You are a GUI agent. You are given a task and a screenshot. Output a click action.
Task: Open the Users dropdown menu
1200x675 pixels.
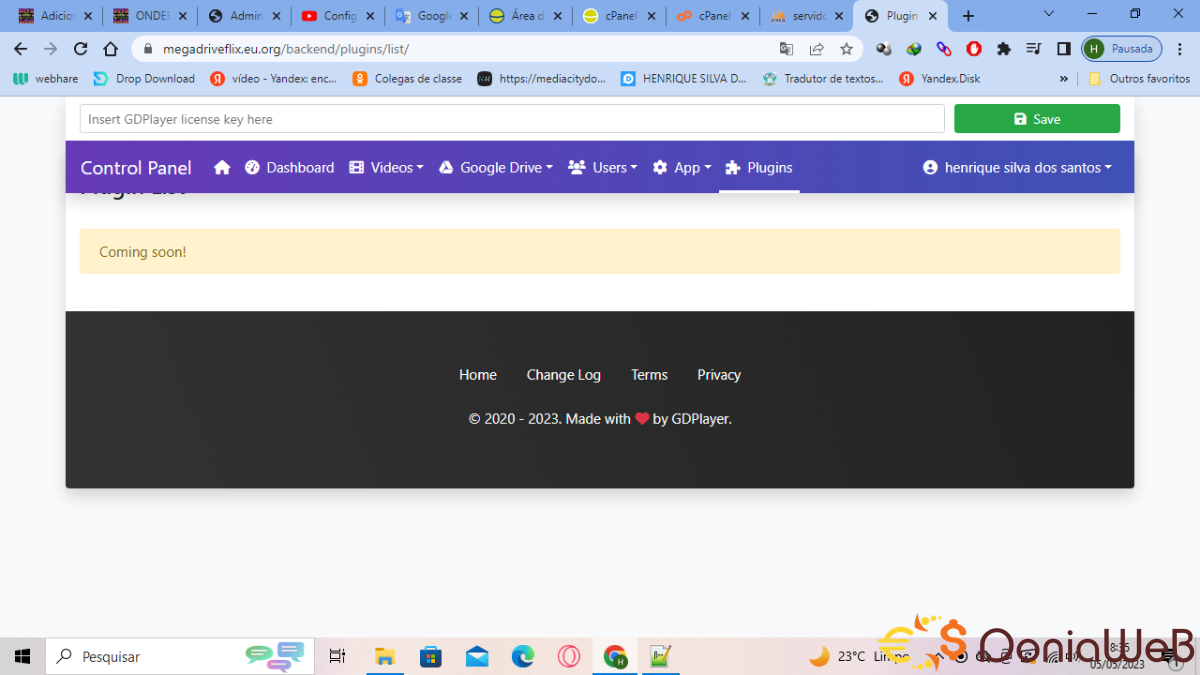click(x=602, y=168)
